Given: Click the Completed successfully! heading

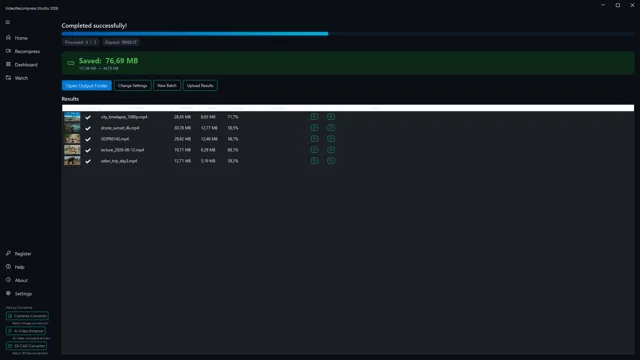Looking at the screenshot, I should coord(94,26).
